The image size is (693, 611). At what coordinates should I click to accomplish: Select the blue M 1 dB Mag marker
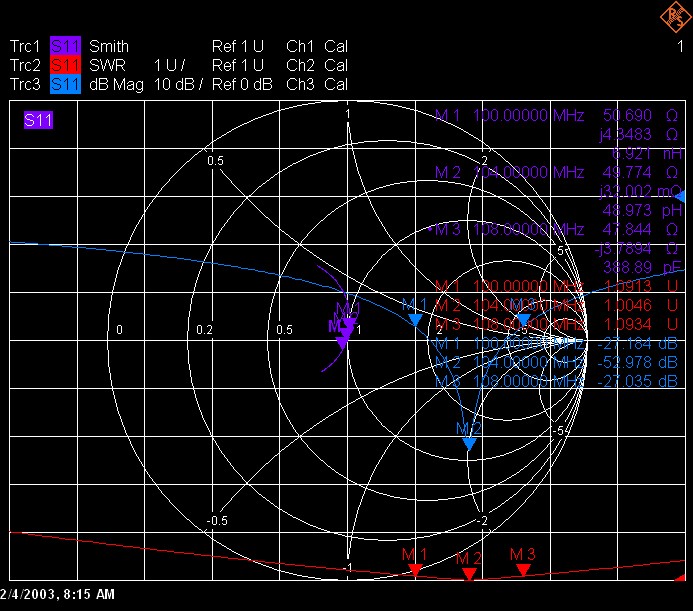pos(415,320)
